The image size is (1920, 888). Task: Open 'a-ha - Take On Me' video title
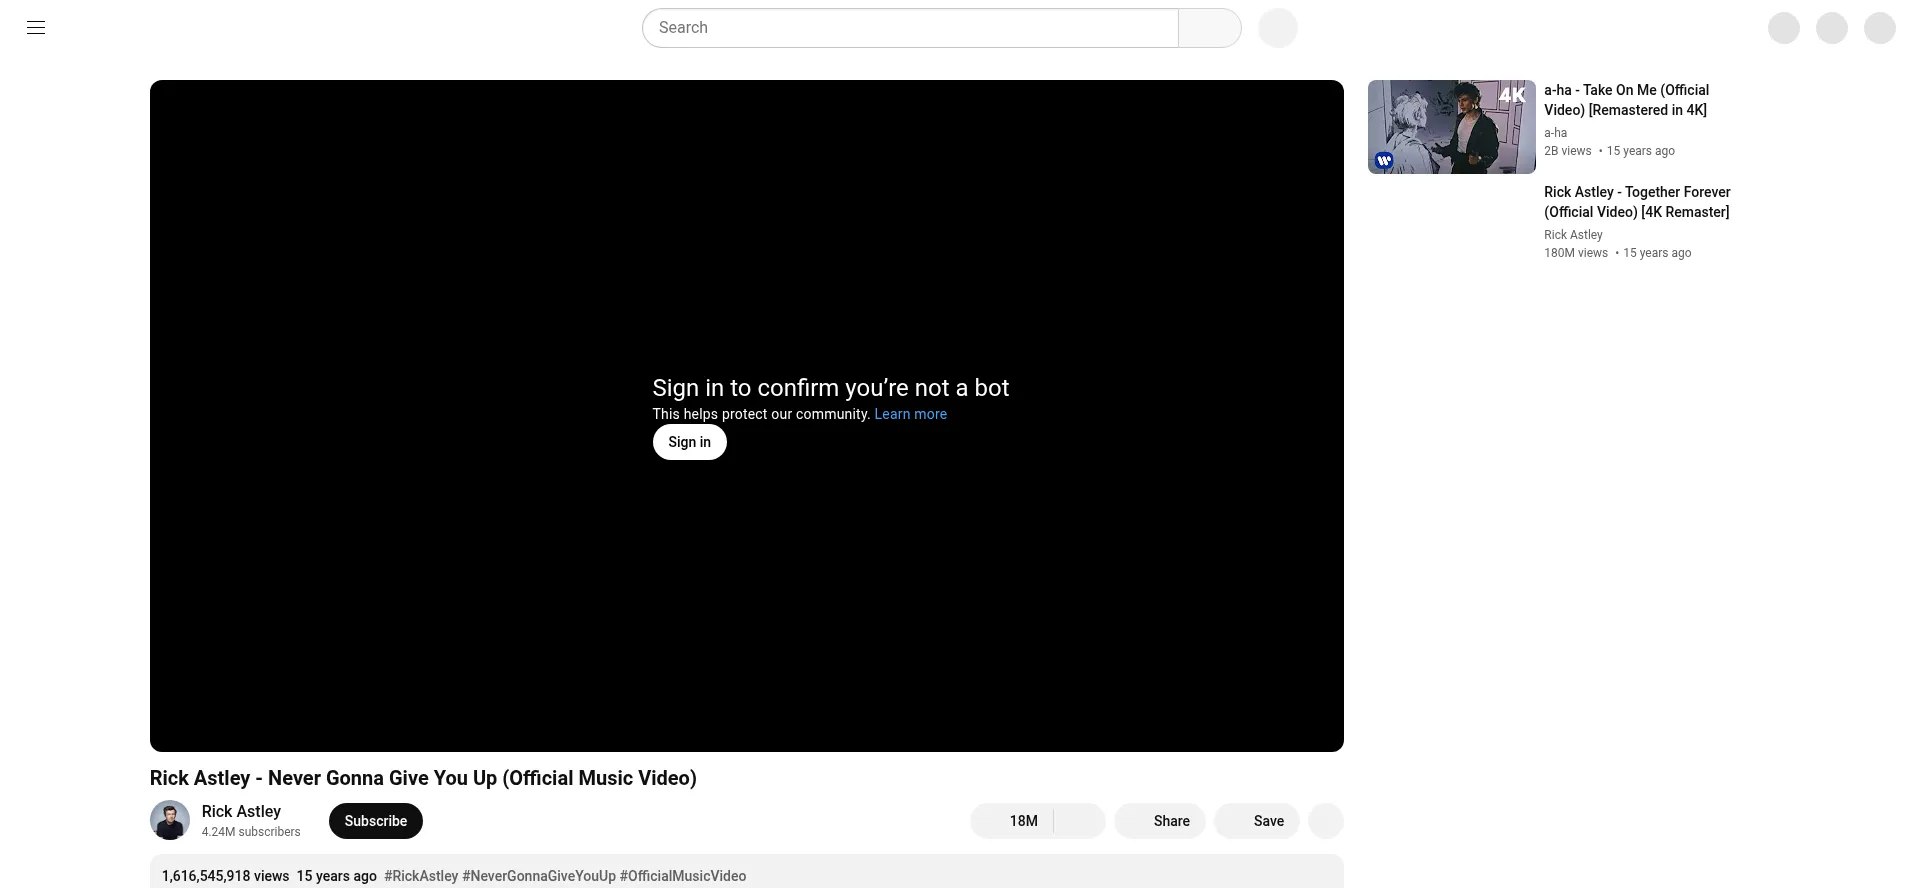[x=1627, y=100]
